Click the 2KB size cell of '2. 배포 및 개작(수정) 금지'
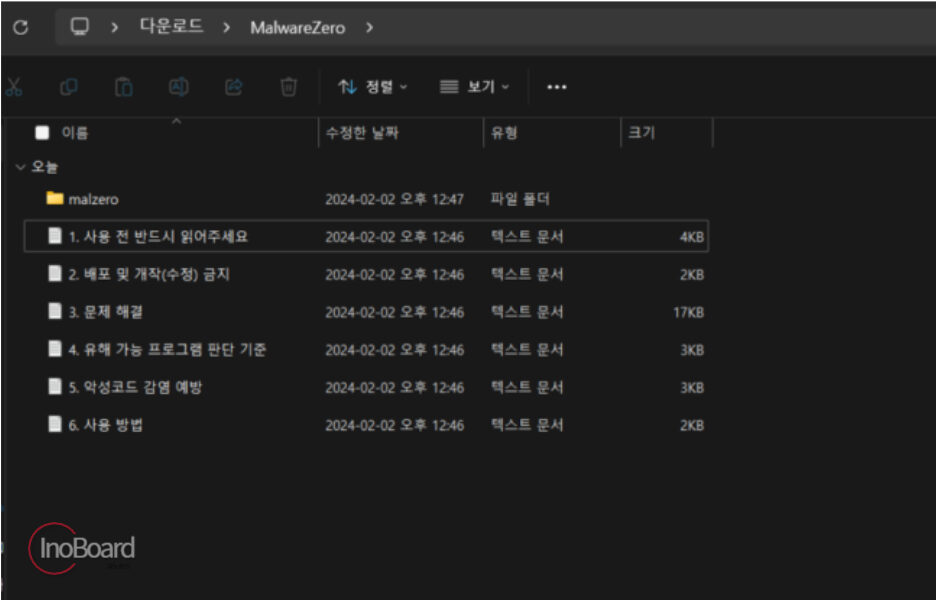The height and width of the screenshot is (600, 936). click(x=692, y=274)
